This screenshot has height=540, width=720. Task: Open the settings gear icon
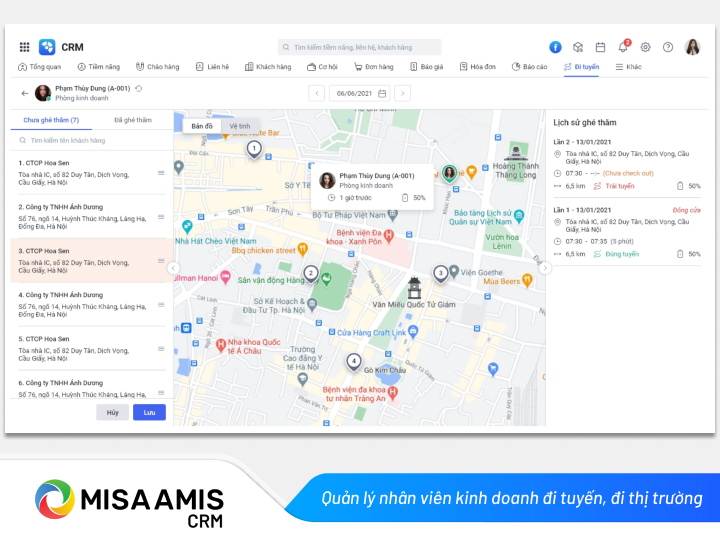pyautogui.click(x=645, y=47)
